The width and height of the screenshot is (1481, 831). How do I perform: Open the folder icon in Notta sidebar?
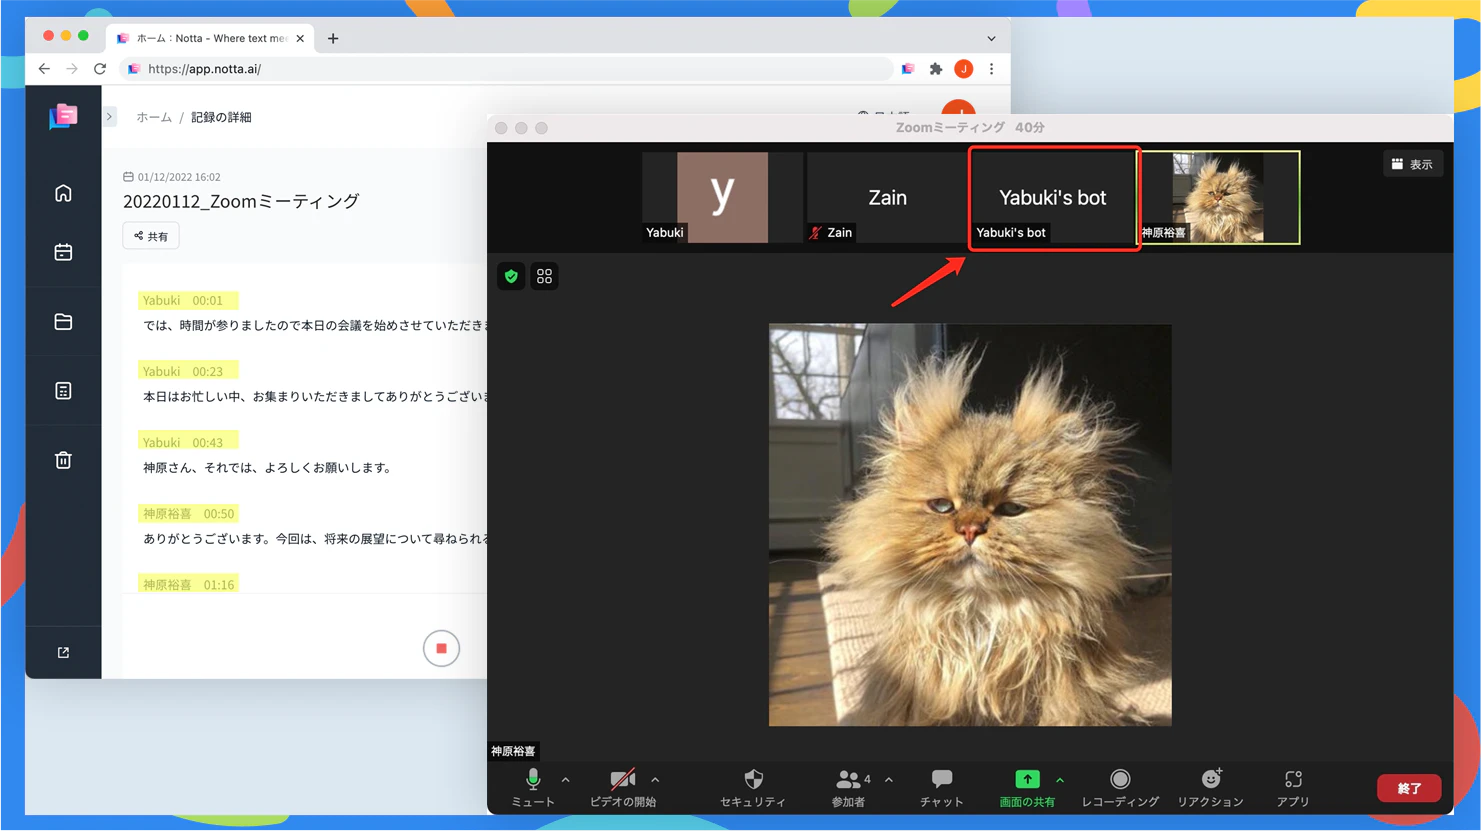click(x=63, y=321)
